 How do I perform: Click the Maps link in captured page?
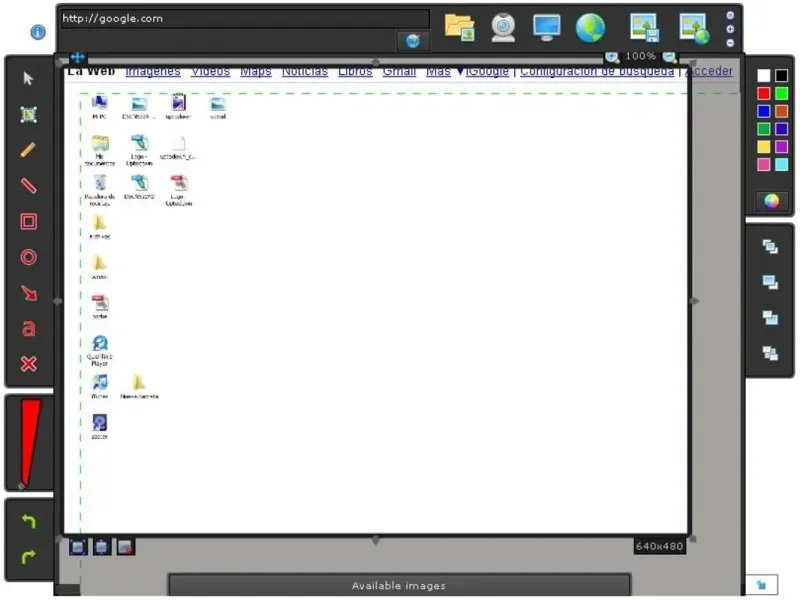coord(256,71)
